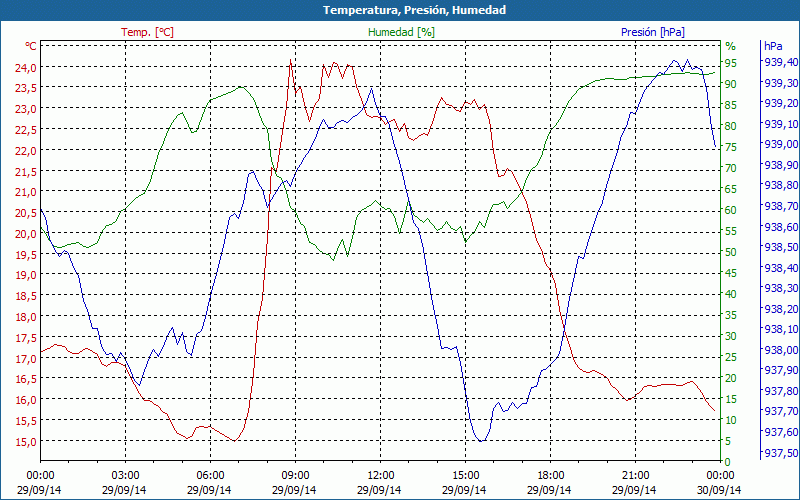The height and width of the screenshot is (500, 800).
Task: Click the 15,0 temperature axis value
Action: 26,441
